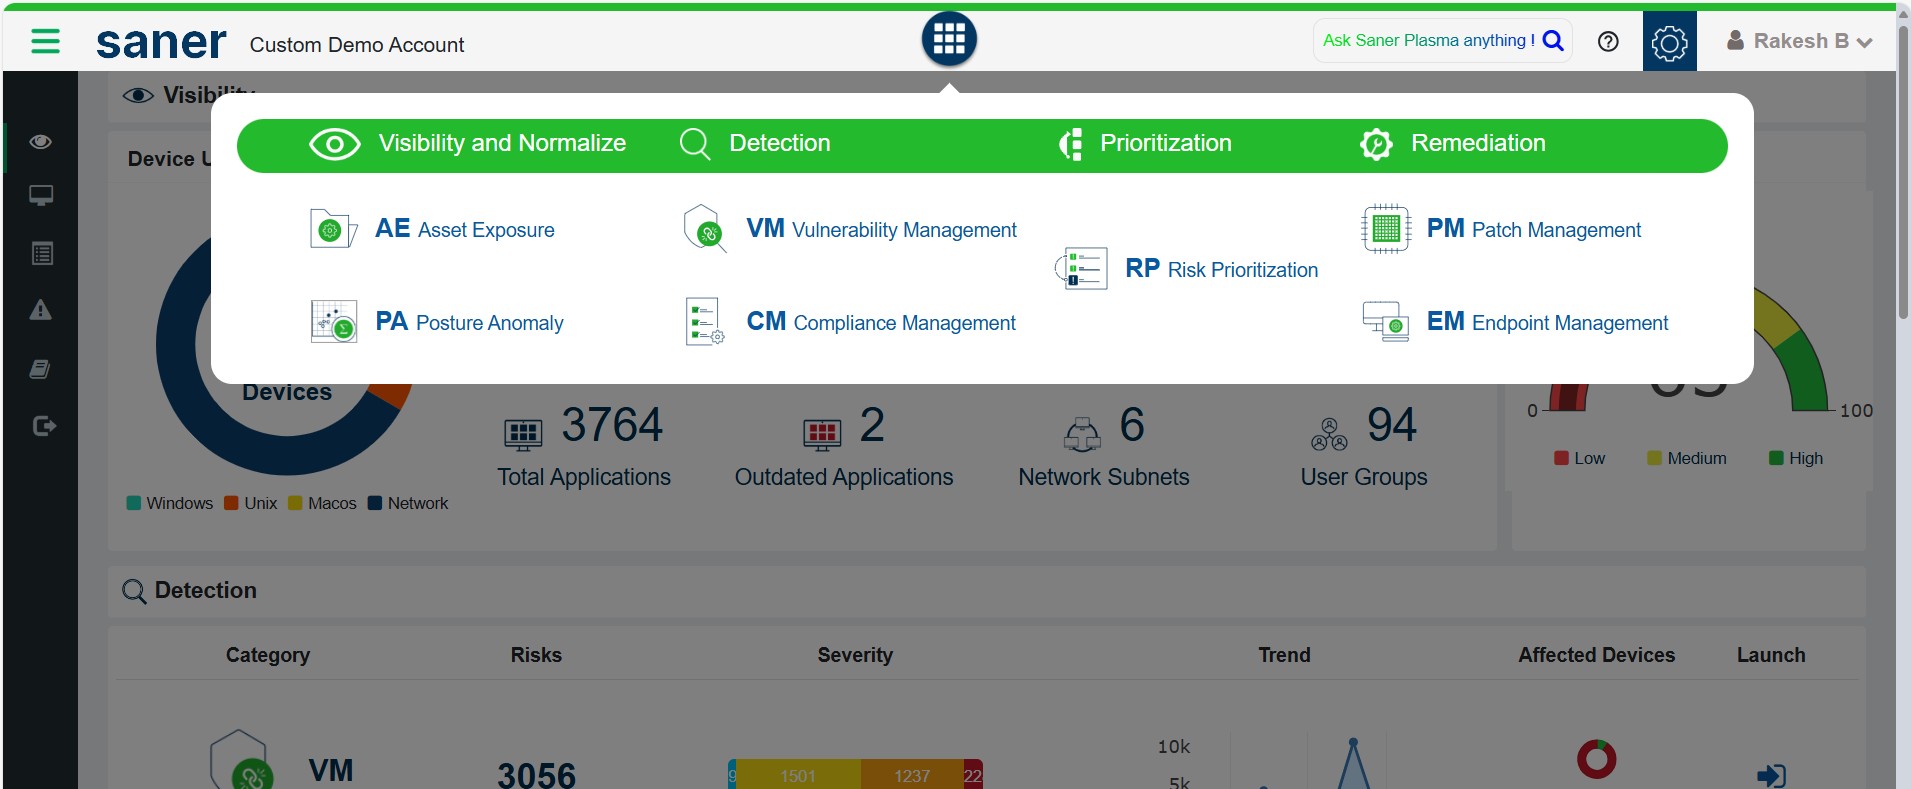1911x789 pixels.
Task: Click the sidebar logout arrow icon
Action: (44, 426)
